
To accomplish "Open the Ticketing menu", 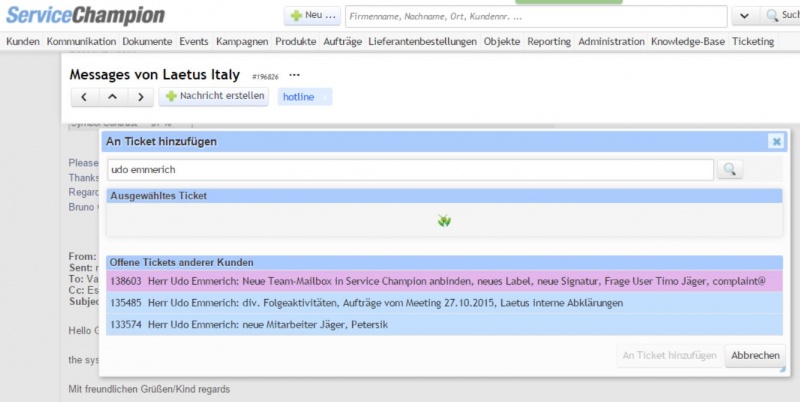I will pyautogui.click(x=753, y=42).
